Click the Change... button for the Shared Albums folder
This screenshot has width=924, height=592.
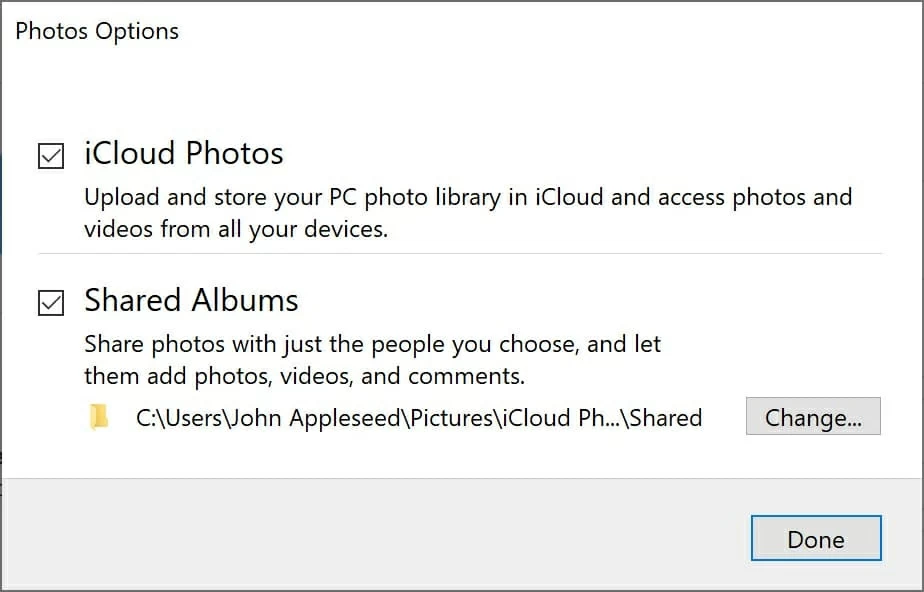pyautogui.click(x=813, y=416)
